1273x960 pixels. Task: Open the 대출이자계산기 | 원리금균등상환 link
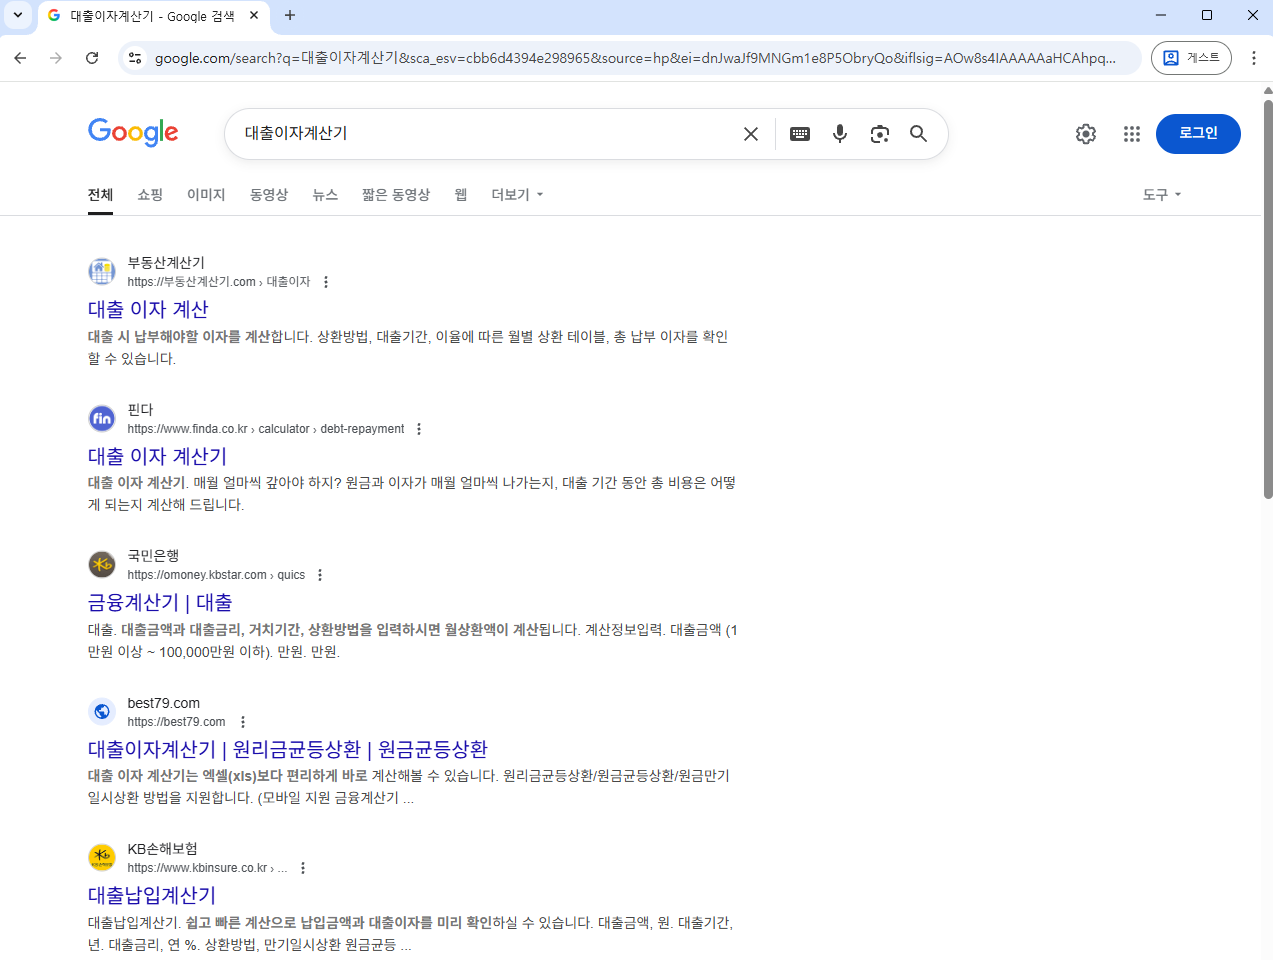[x=288, y=750]
